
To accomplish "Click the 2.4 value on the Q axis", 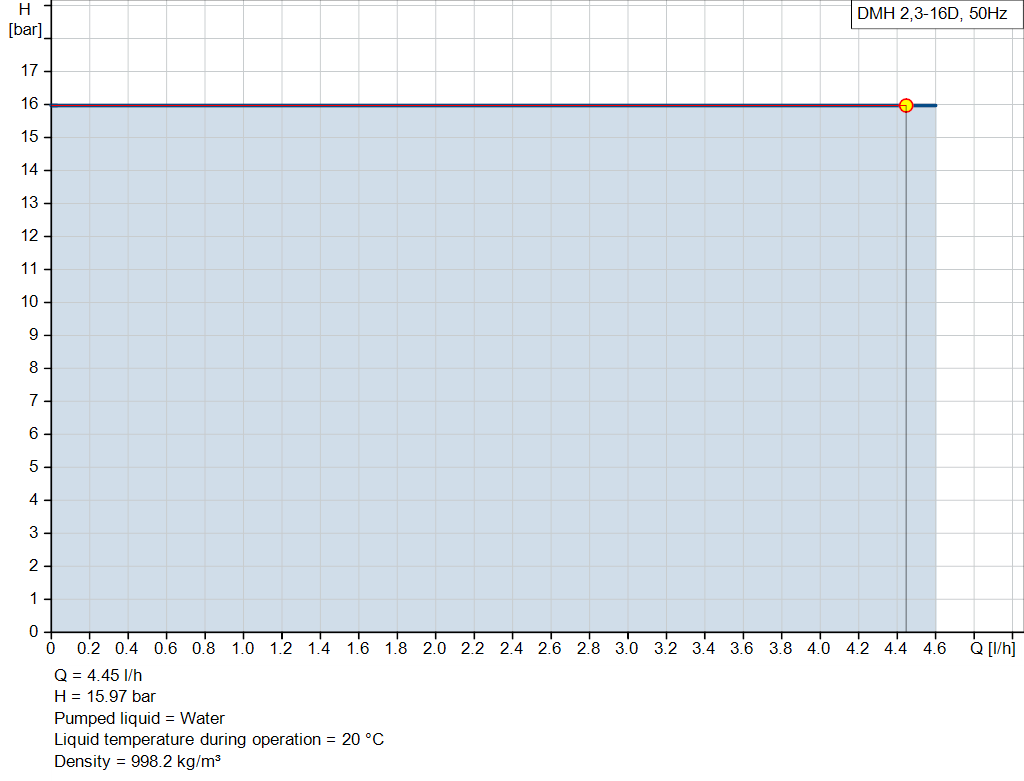I will (511, 648).
